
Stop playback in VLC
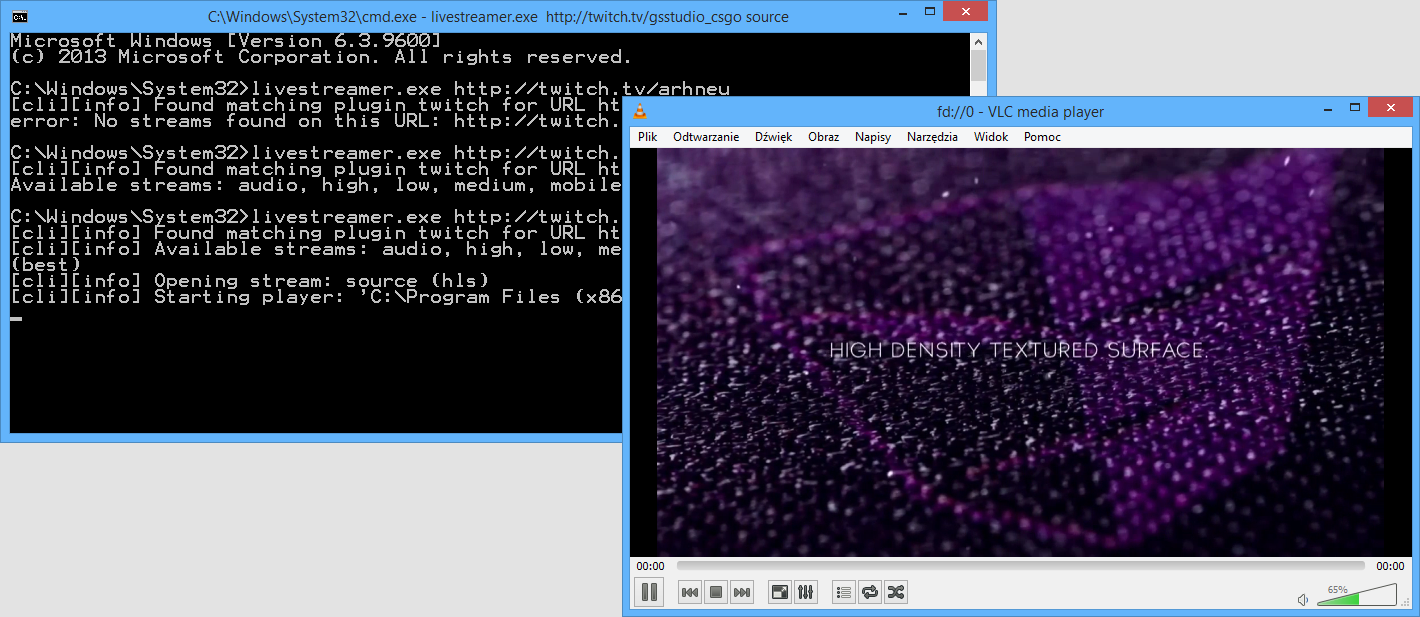point(716,593)
